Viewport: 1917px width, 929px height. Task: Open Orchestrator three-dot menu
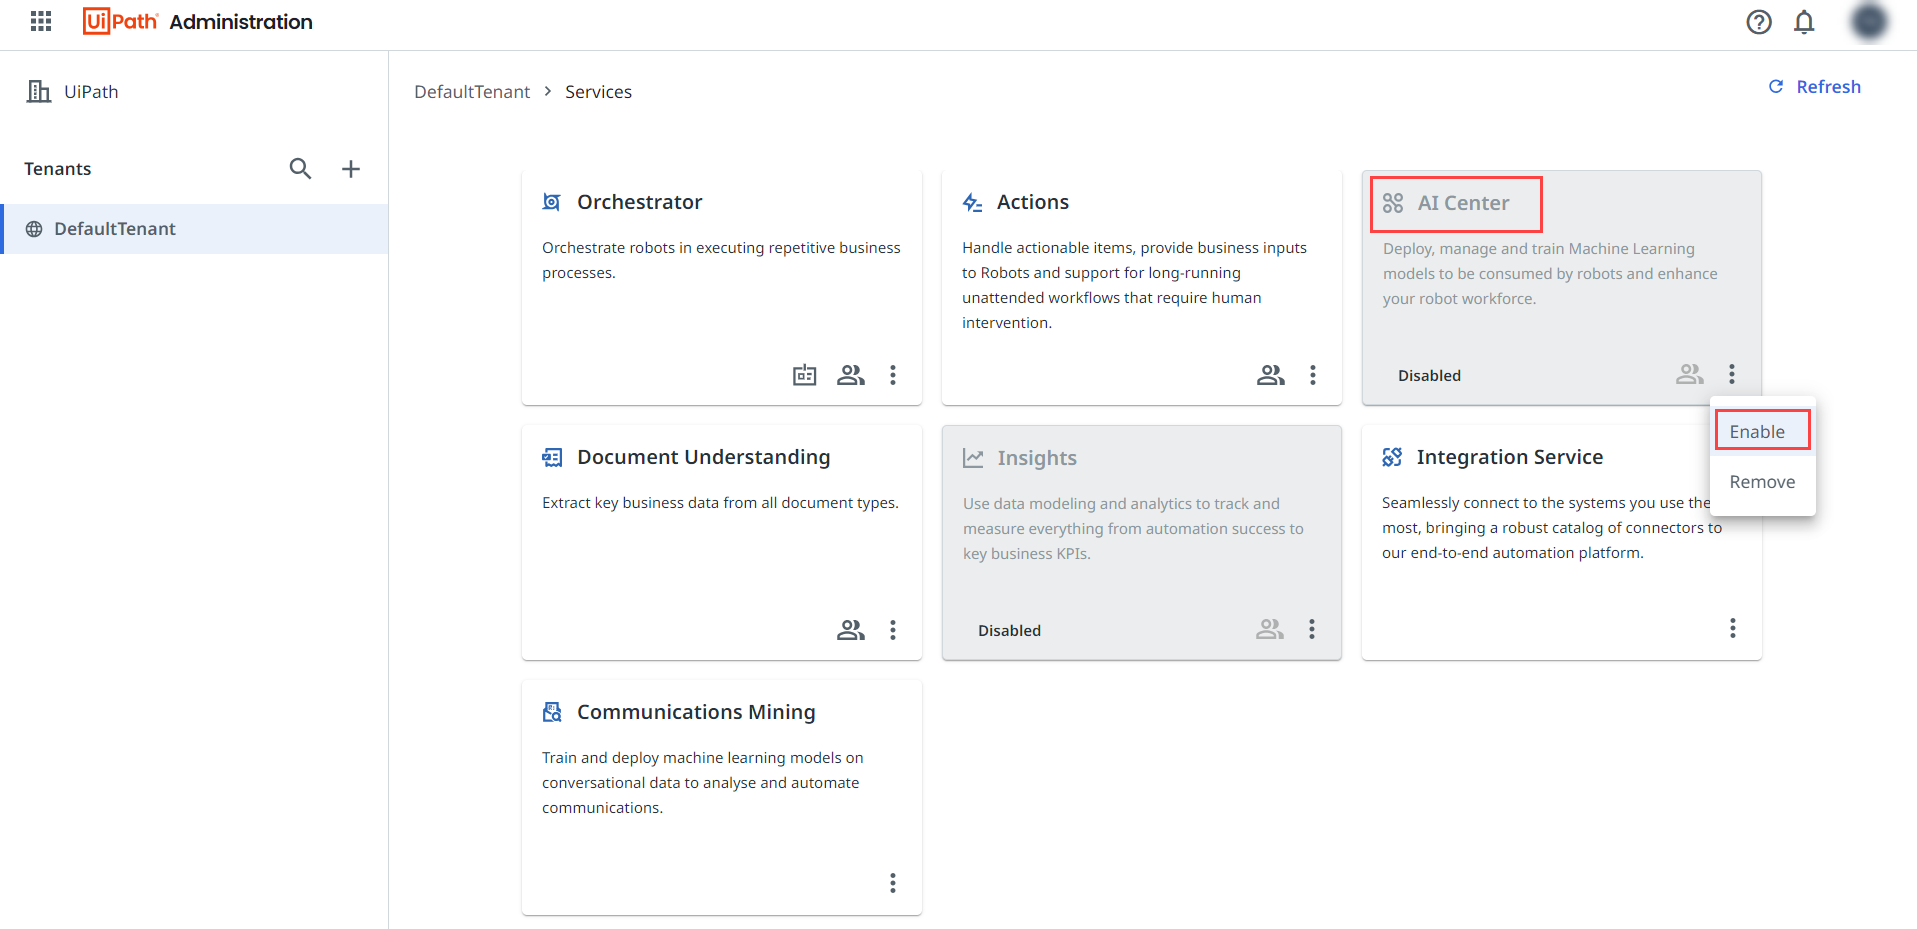click(893, 375)
